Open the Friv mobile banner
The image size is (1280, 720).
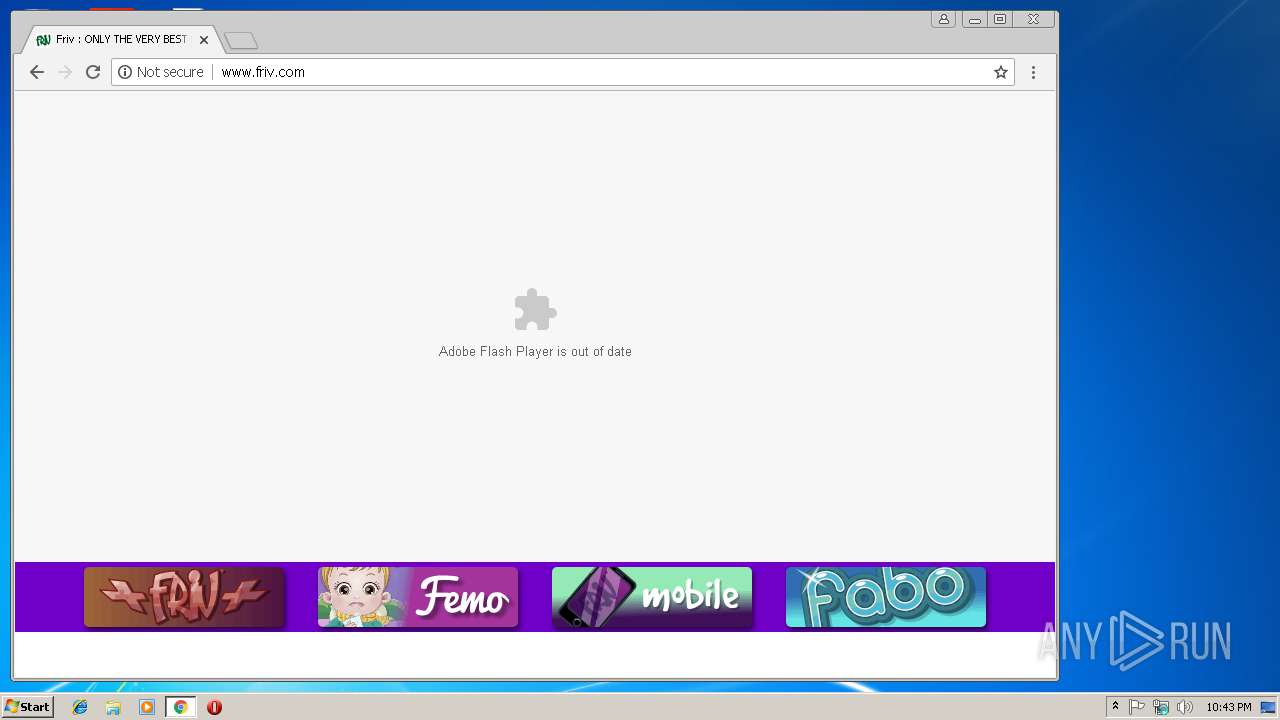(652, 597)
